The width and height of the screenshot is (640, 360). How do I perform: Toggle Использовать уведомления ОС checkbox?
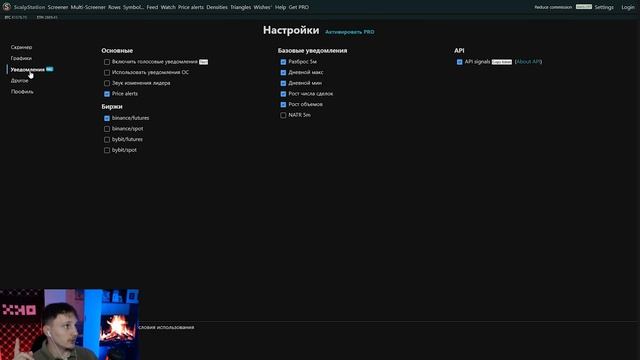coord(107,73)
